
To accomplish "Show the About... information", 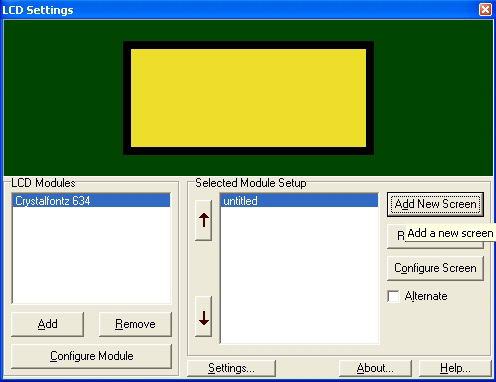I will [375, 368].
